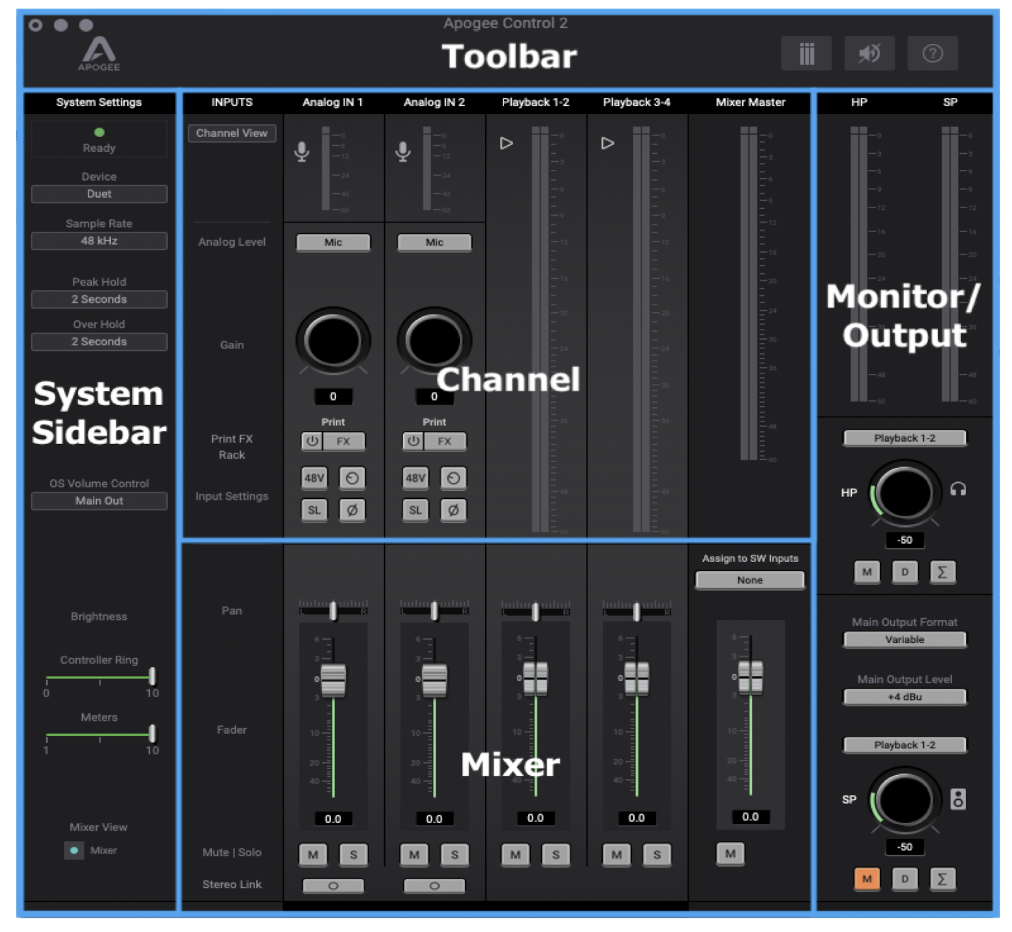Open the Peak Hold 2 Seconds dropdown

[x=99, y=299]
